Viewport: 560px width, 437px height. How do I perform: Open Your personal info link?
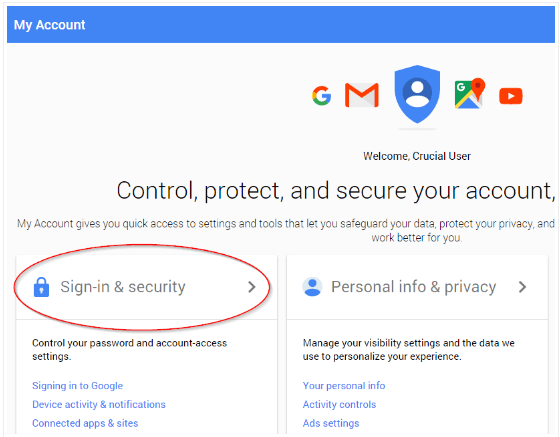click(x=344, y=386)
